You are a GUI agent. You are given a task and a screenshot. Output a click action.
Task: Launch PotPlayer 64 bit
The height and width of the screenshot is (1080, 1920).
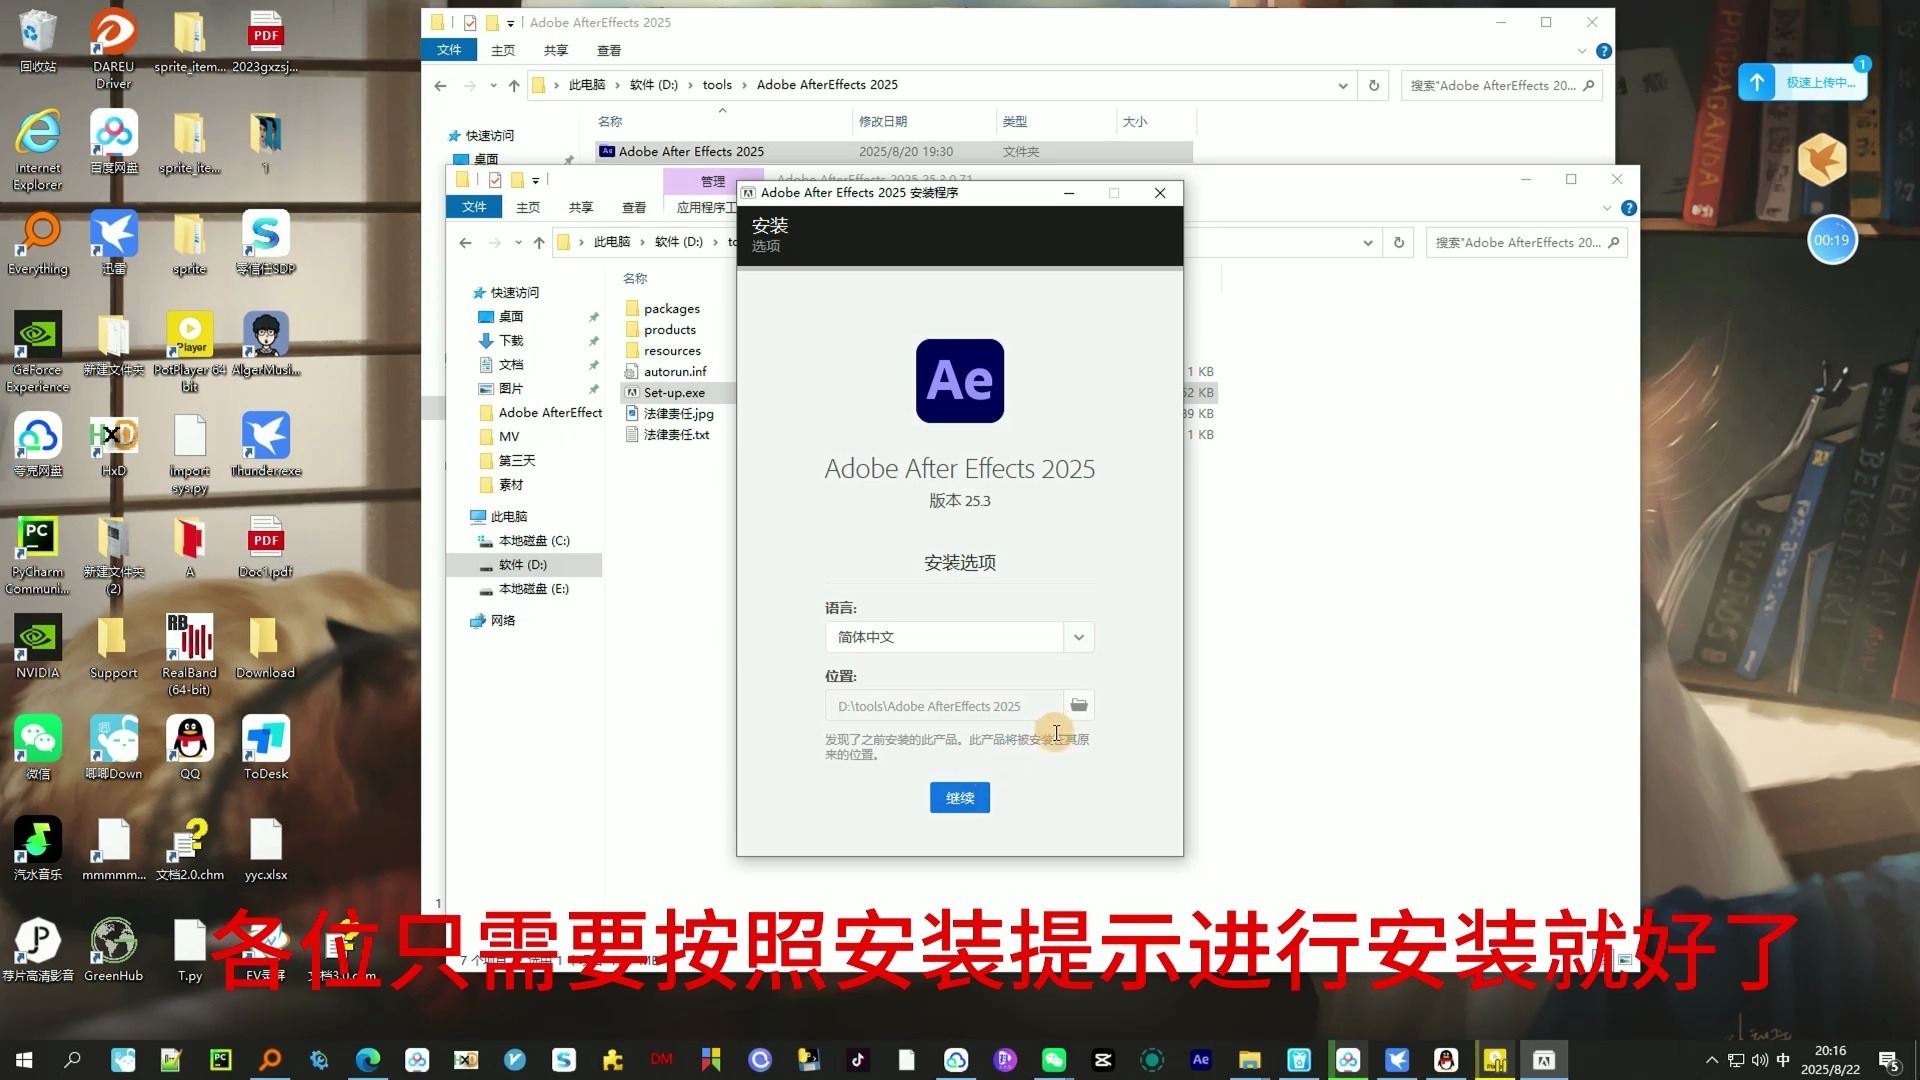189,335
